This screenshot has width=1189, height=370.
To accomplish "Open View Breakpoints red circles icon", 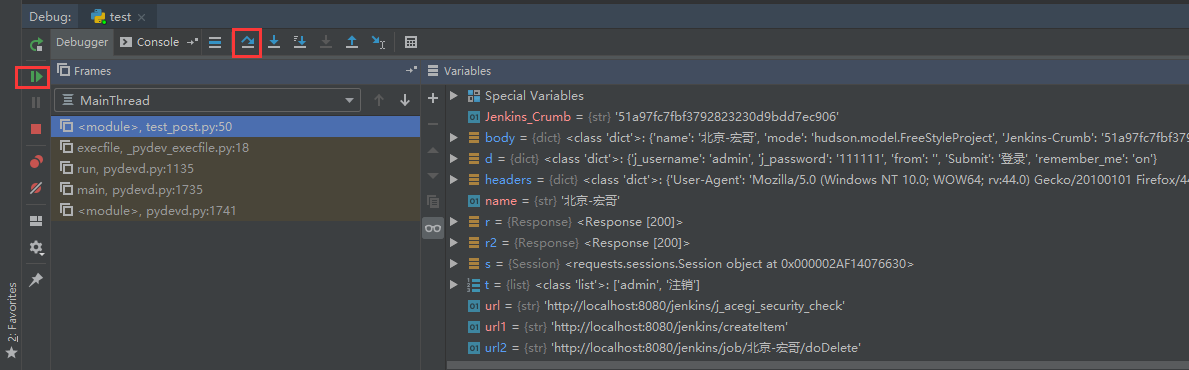I will 36,161.
